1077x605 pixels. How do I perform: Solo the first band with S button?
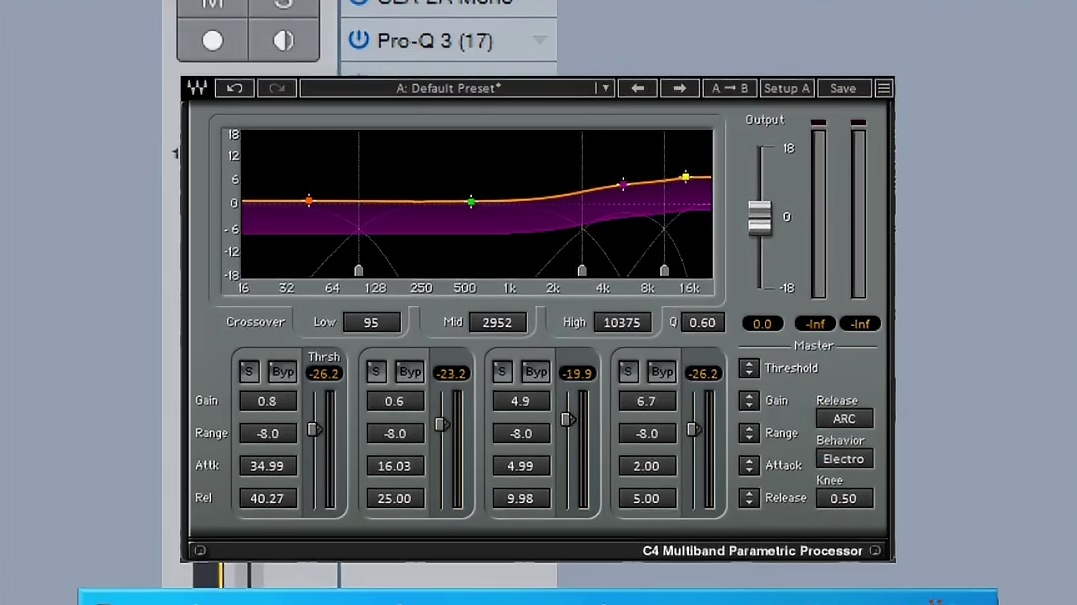[x=249, y=372]
